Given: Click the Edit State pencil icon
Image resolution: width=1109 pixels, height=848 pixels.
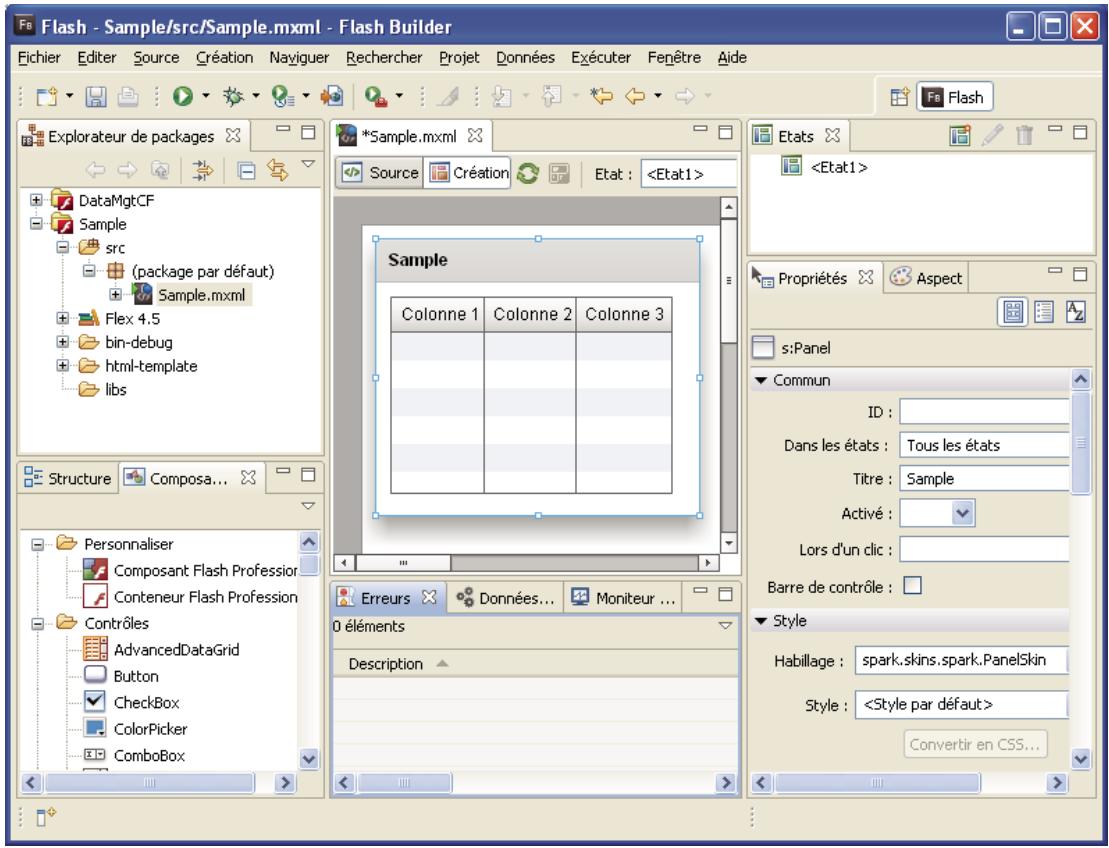Looking at the screenshot, I should pos(992,135).
